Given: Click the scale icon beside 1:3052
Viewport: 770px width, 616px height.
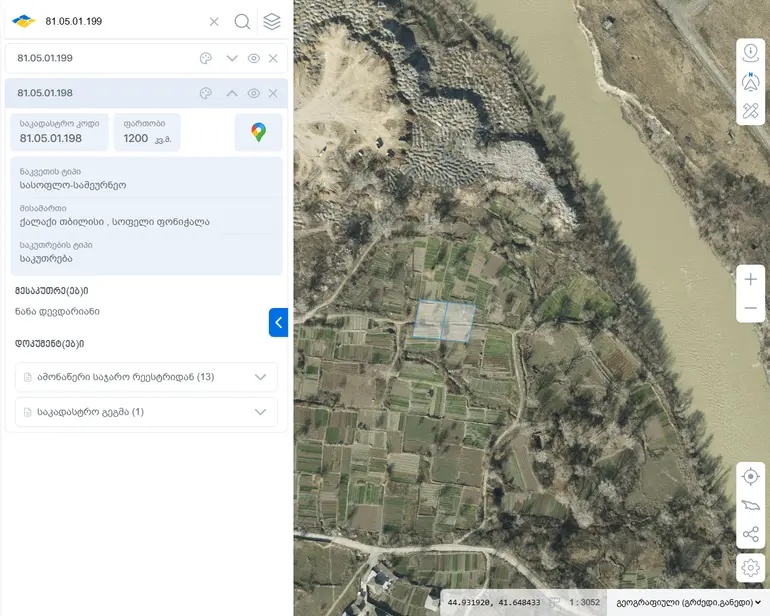Looking at the screenshot, I should pos(554,602).
